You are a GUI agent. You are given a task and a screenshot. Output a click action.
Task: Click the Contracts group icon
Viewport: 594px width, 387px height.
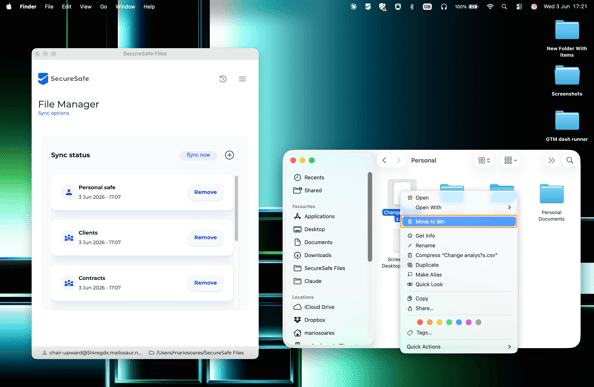[69, 283]
